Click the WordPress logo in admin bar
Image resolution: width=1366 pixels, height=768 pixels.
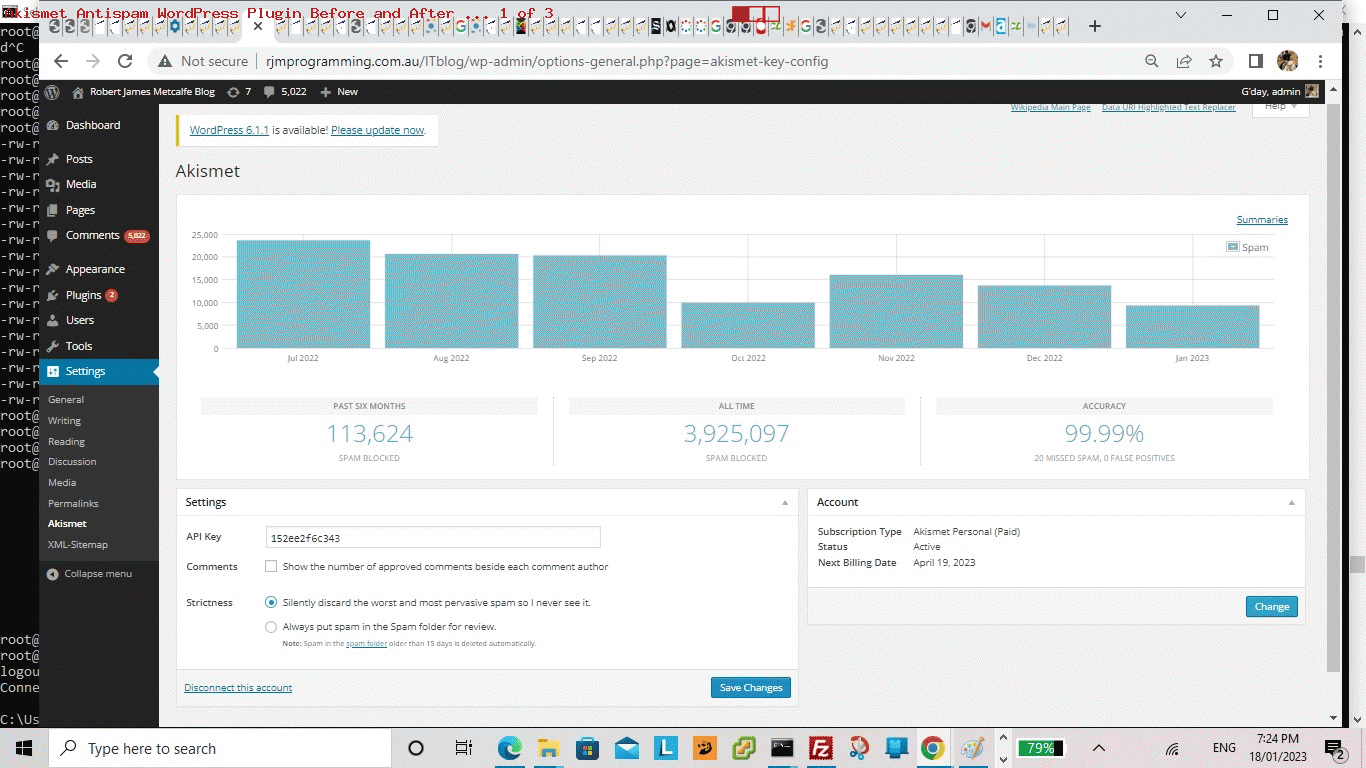click(x=52, y=92)
